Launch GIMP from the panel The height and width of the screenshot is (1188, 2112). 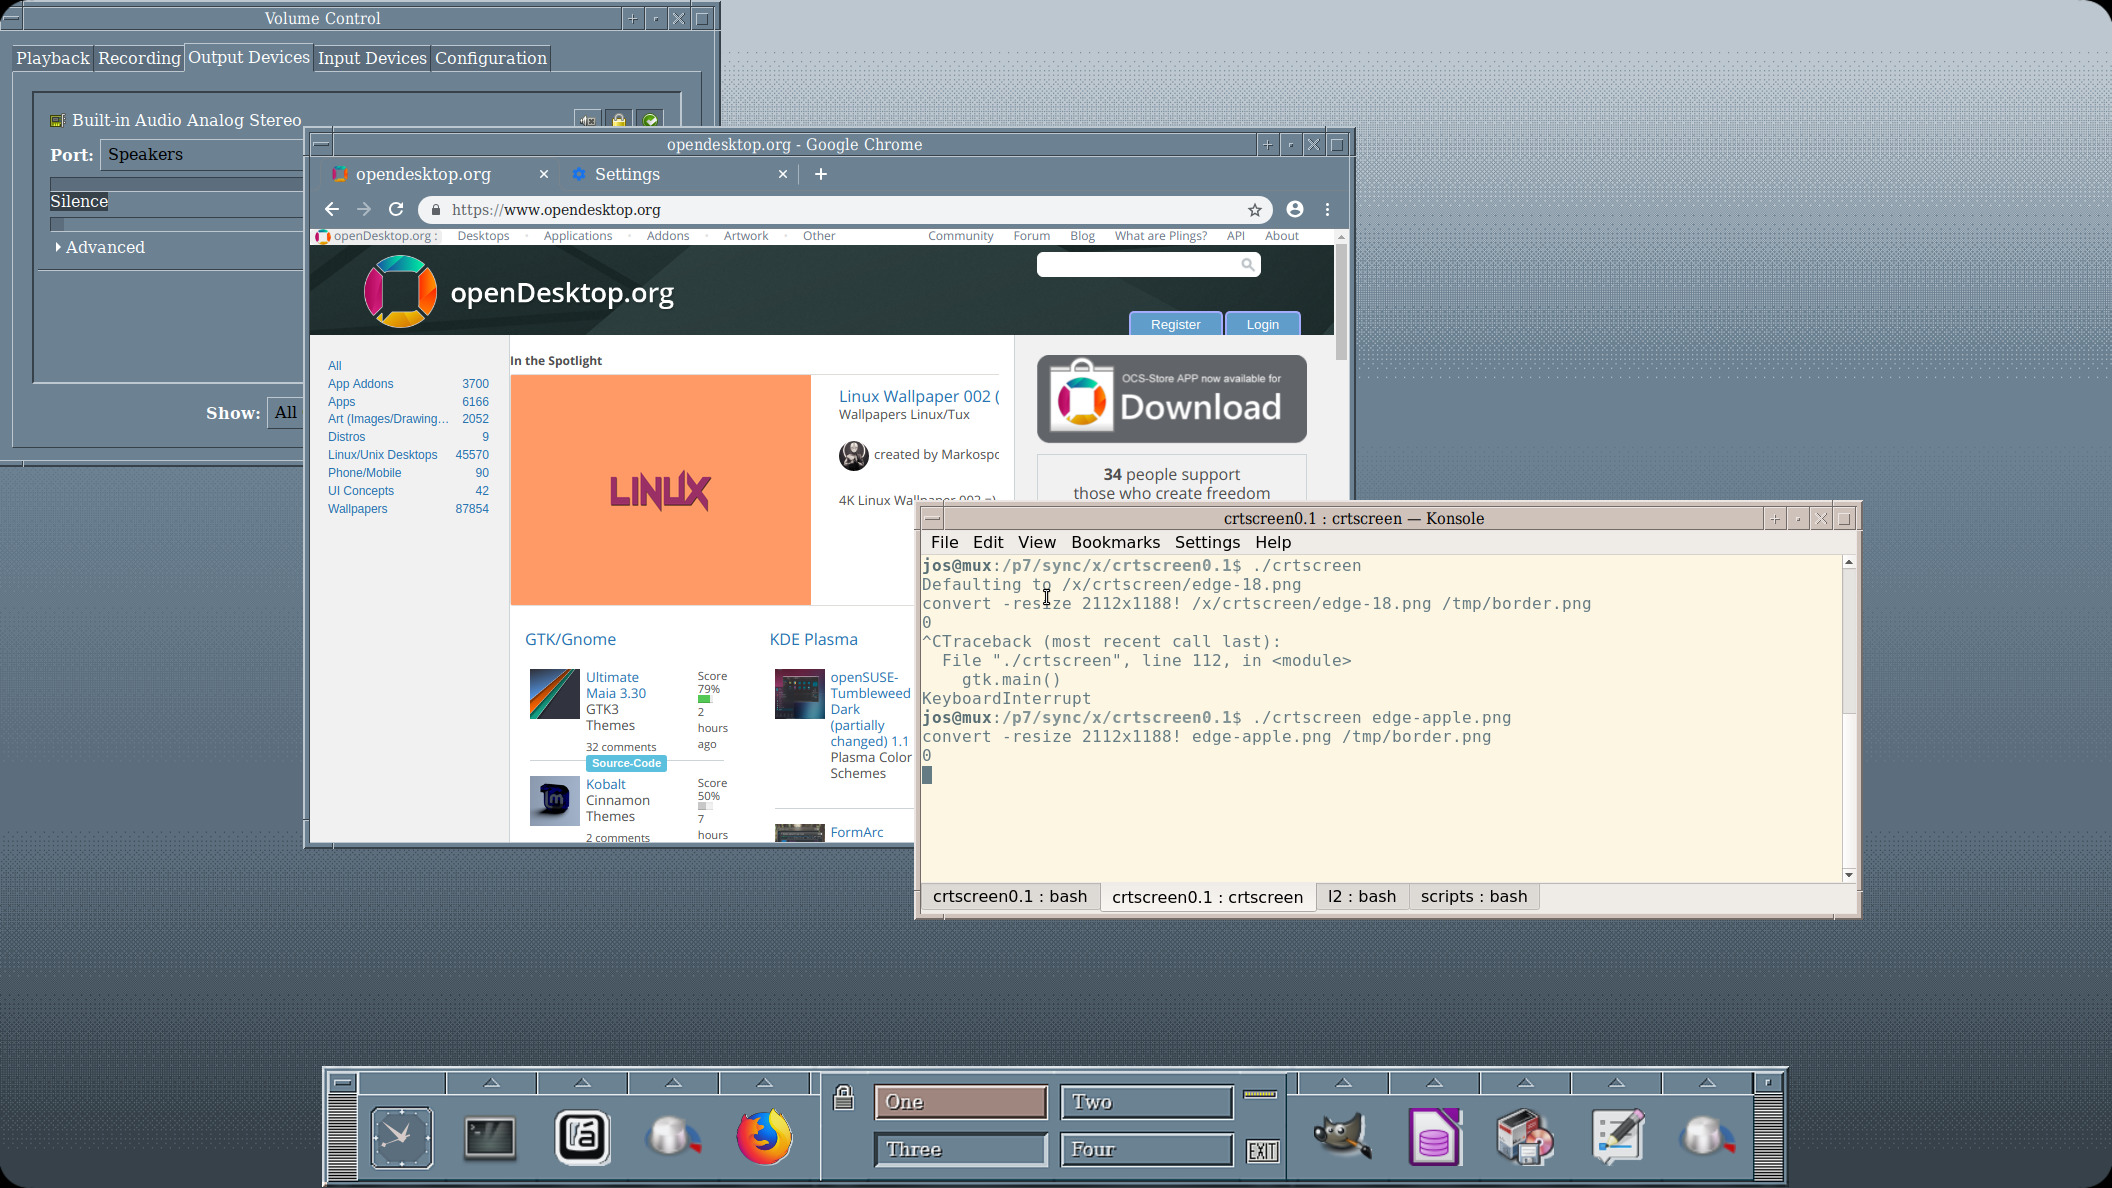point(1342,1137)
